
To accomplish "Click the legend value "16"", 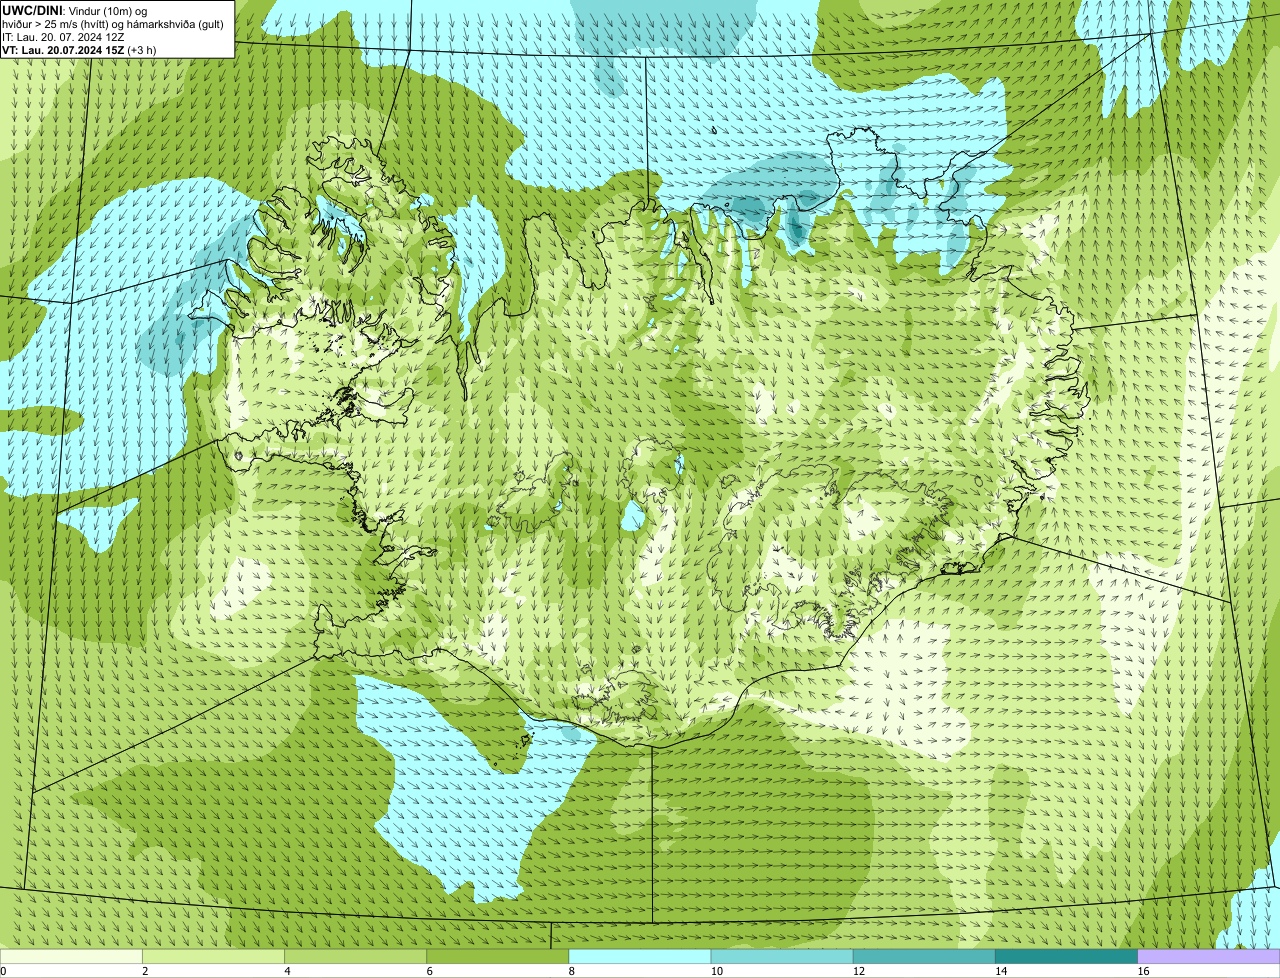I will click(1143, 971).
